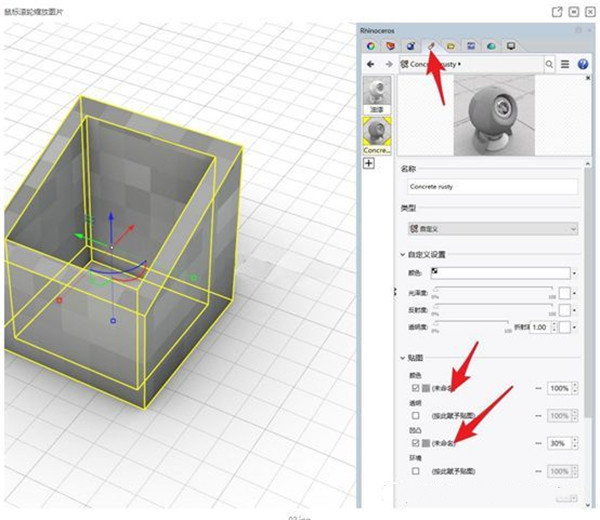This screenshot has width=600, height=520.
Task: Collapse the 贴图 textures section
Action: tap(403, 358)
